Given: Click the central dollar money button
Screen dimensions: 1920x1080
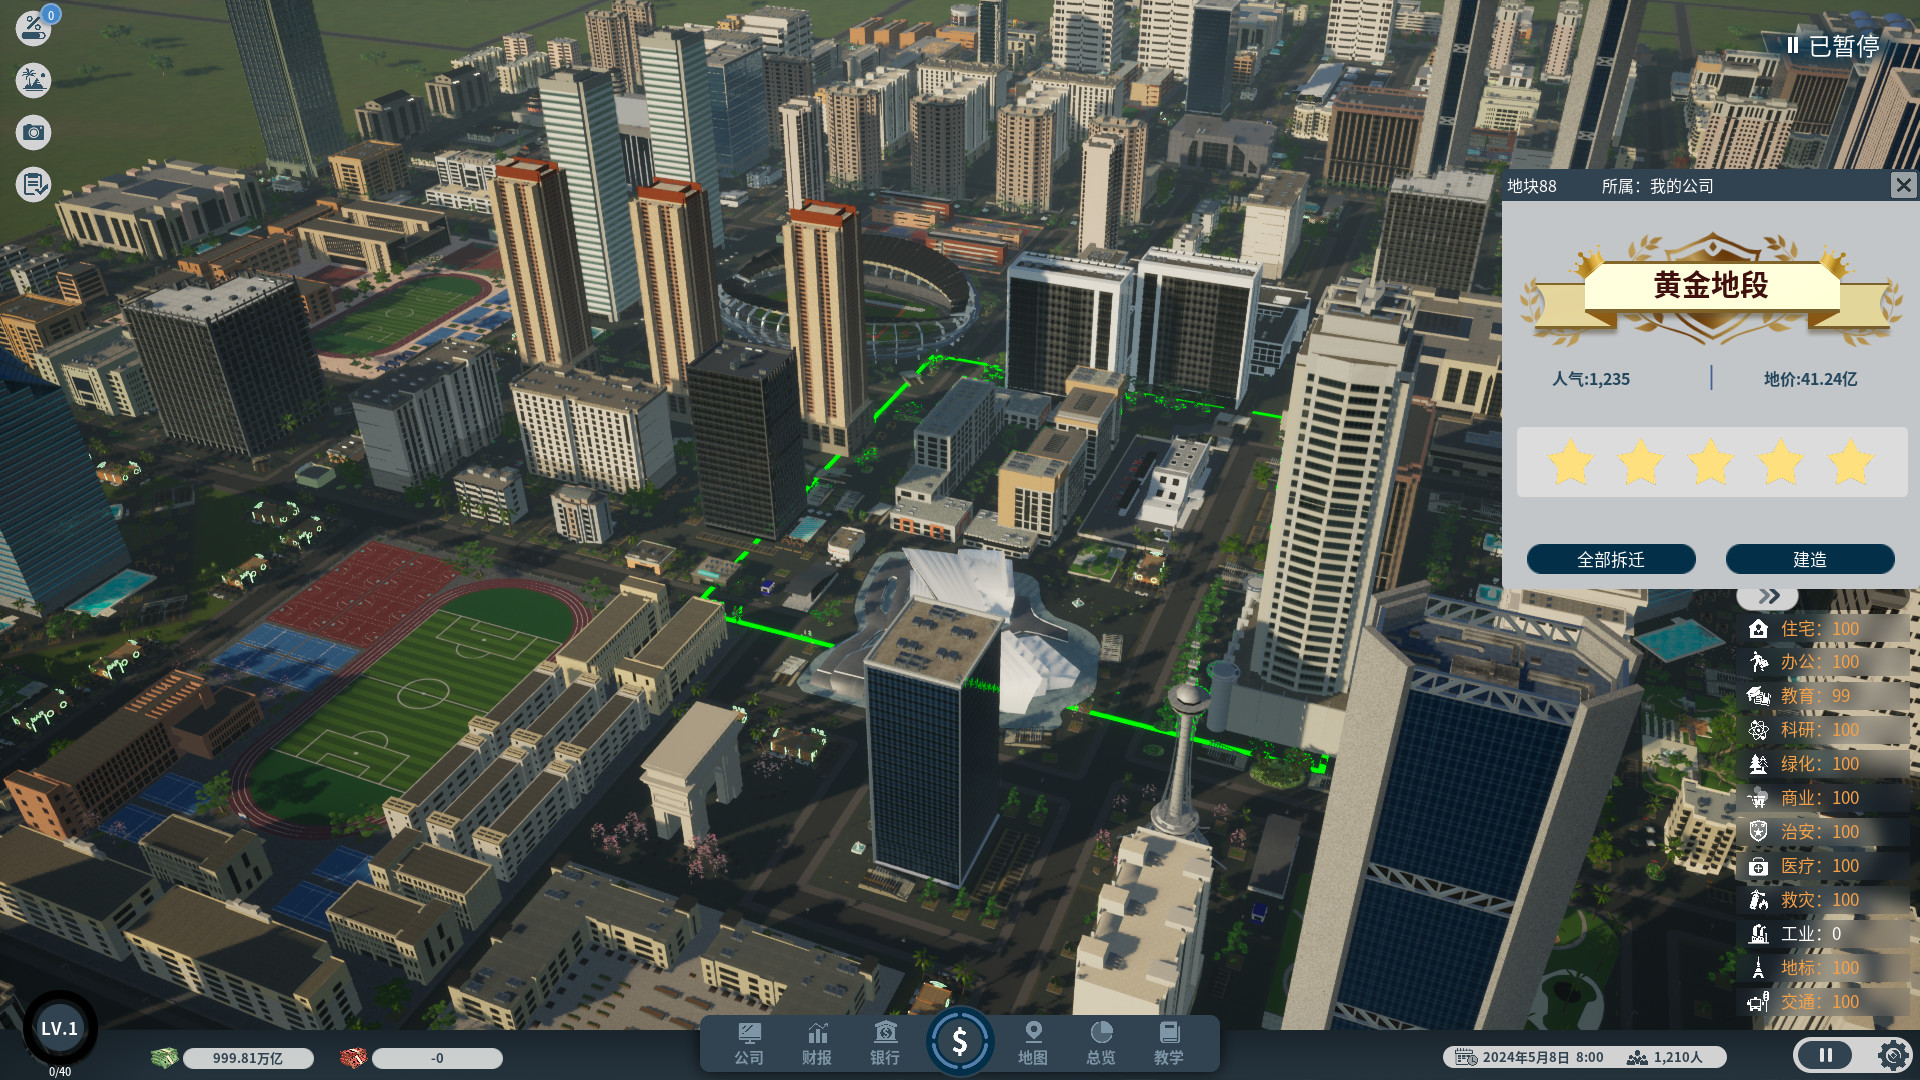Looking at the screenshot, I should [961, 1043].
